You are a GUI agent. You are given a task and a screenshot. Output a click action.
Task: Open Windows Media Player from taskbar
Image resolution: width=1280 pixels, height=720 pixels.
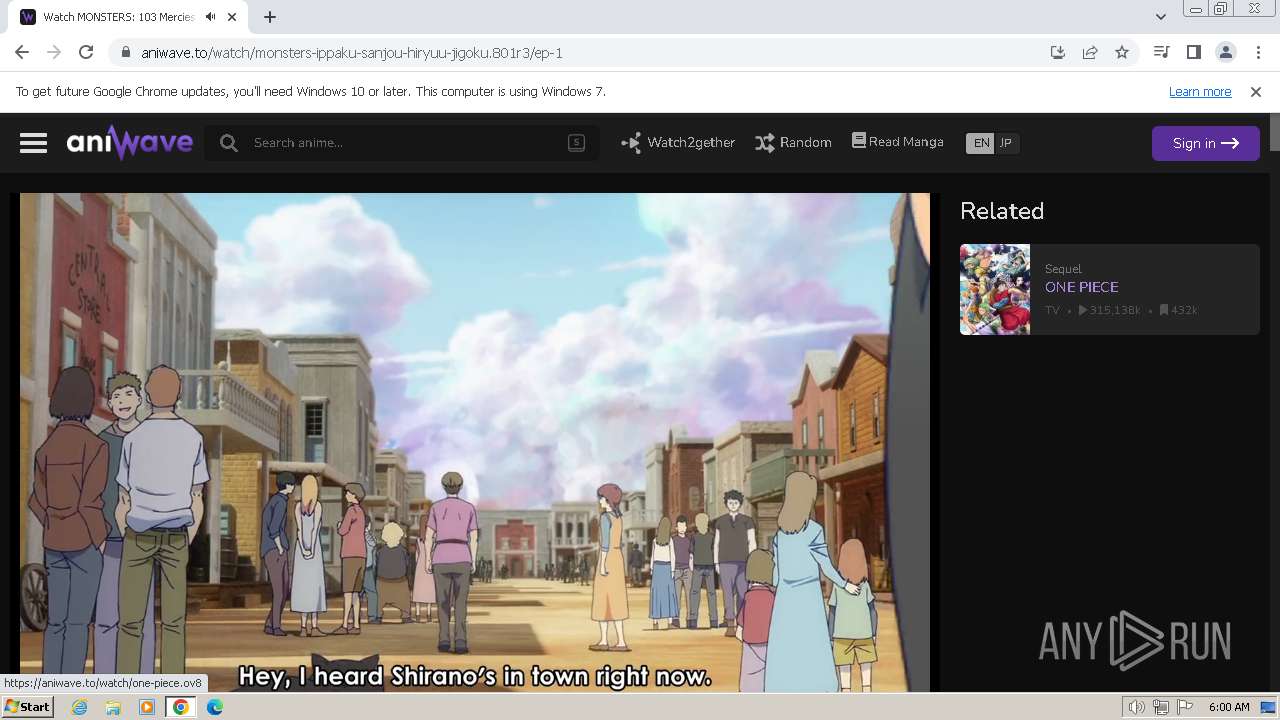(147, 707)
